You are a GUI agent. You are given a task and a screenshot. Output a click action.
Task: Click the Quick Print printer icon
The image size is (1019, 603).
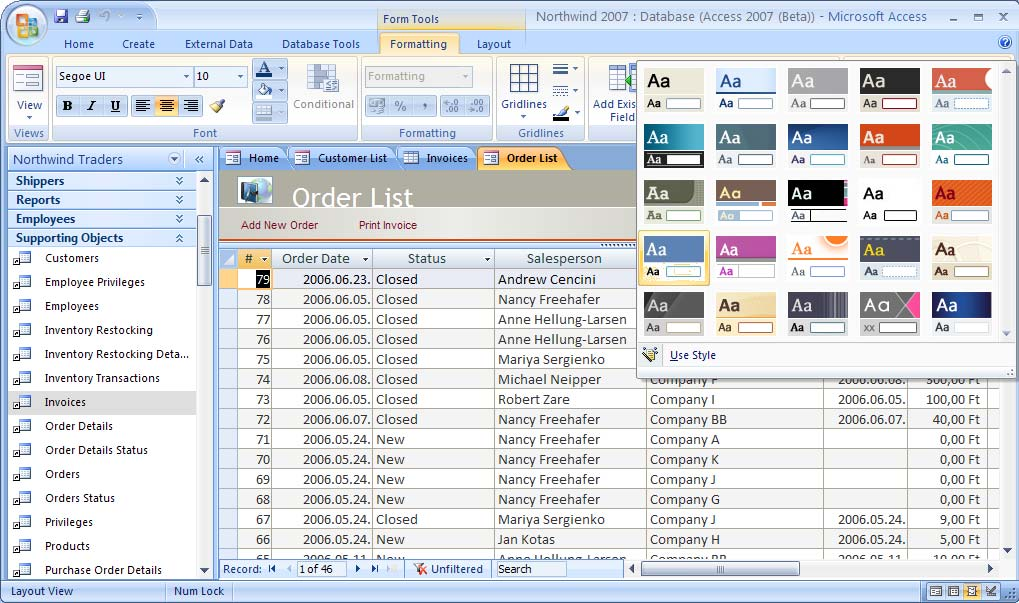83,16
